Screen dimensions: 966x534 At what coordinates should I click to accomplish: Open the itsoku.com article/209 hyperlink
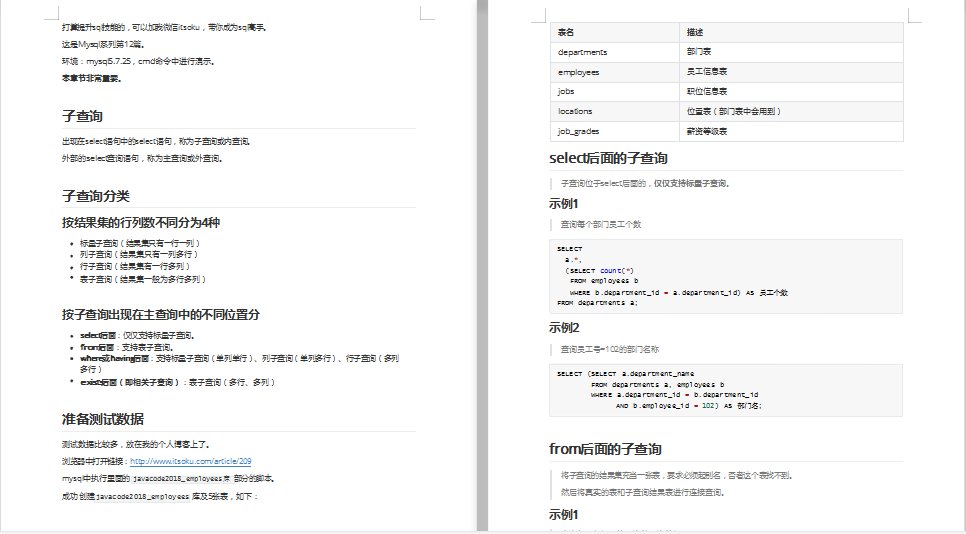click(x=190, y=461)
